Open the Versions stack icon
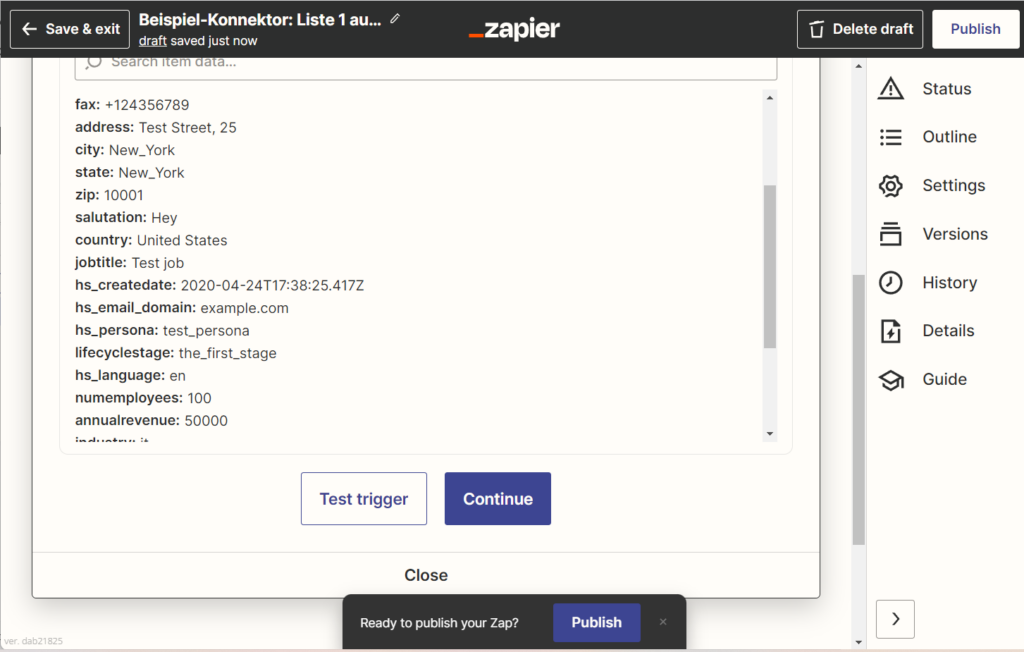 click(891, 234)
